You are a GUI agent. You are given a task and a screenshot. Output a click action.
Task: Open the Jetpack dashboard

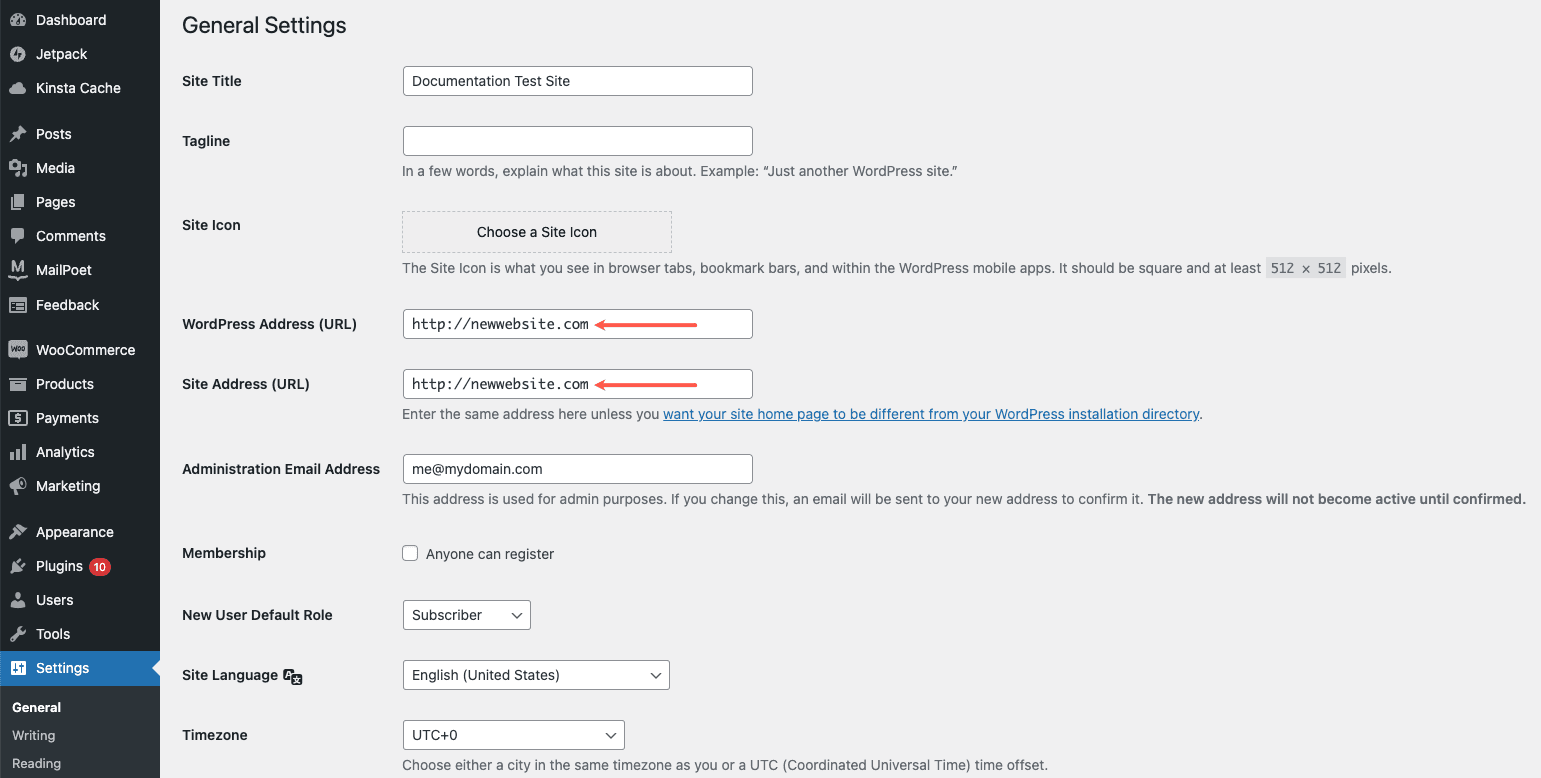coord(60,53)
